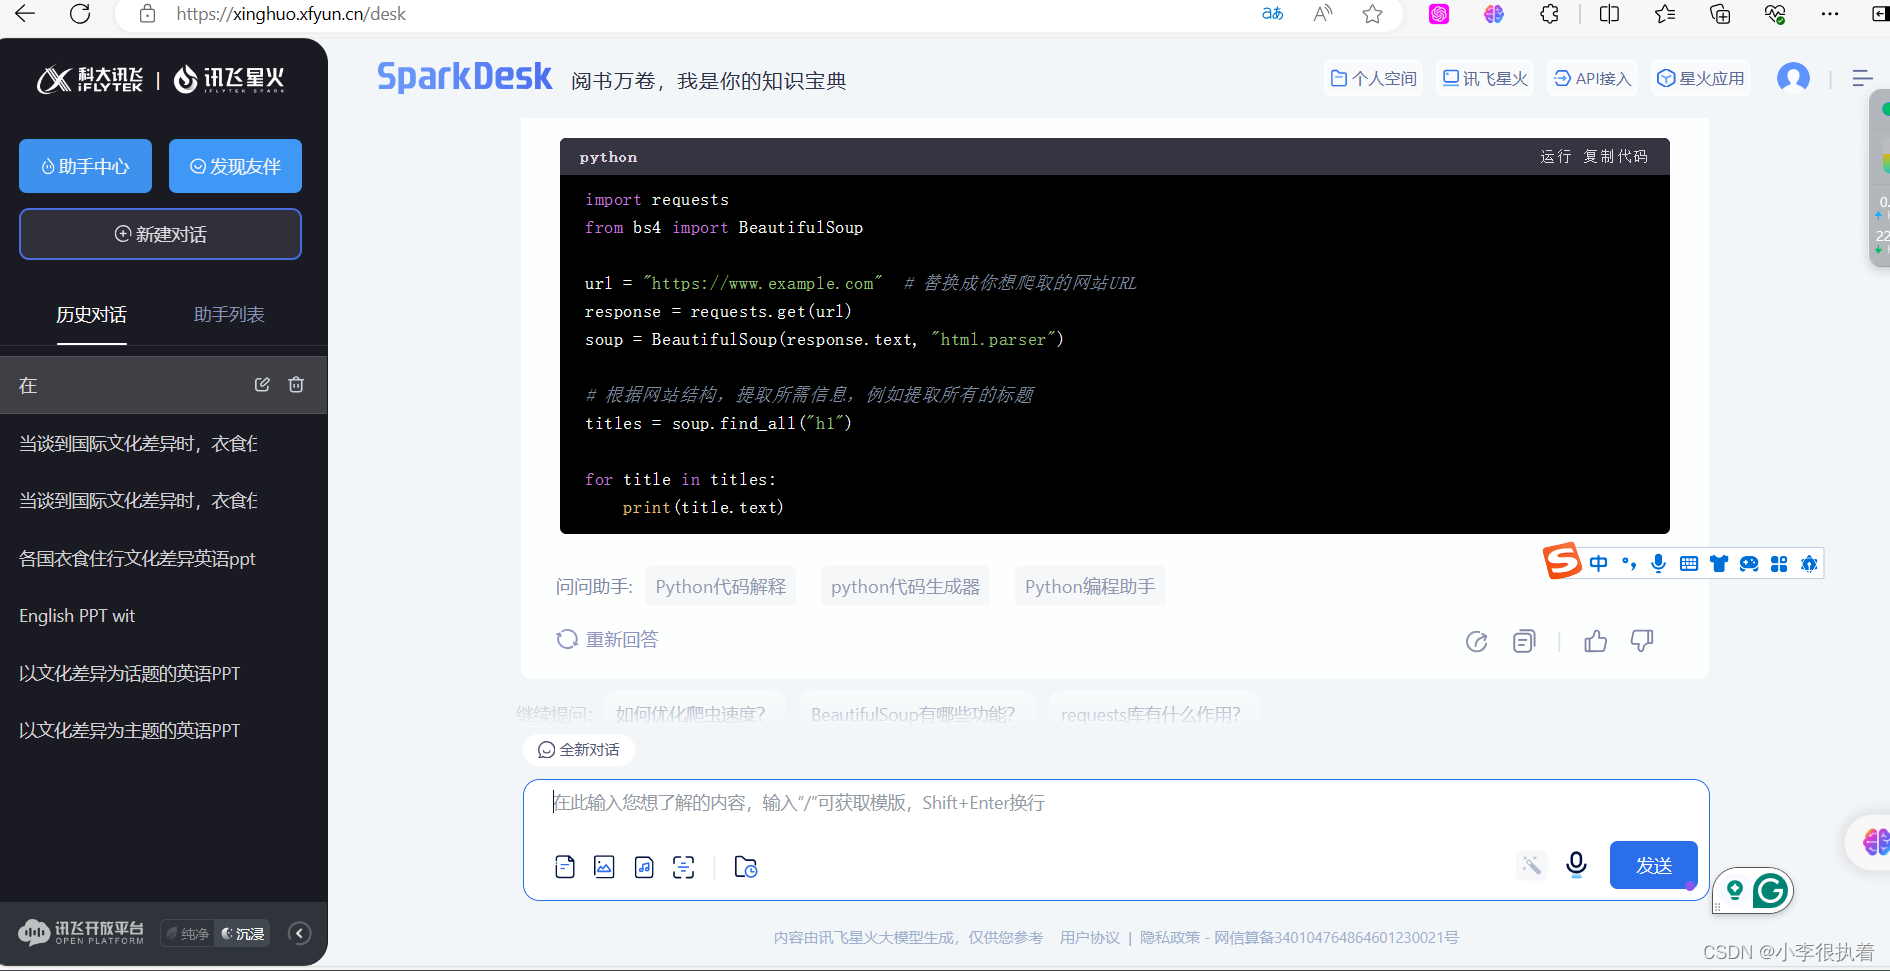The height and width of the screenshot is (971, 1890).
Task: Copy the code with 复制代码
Action: coord(1615,157)
